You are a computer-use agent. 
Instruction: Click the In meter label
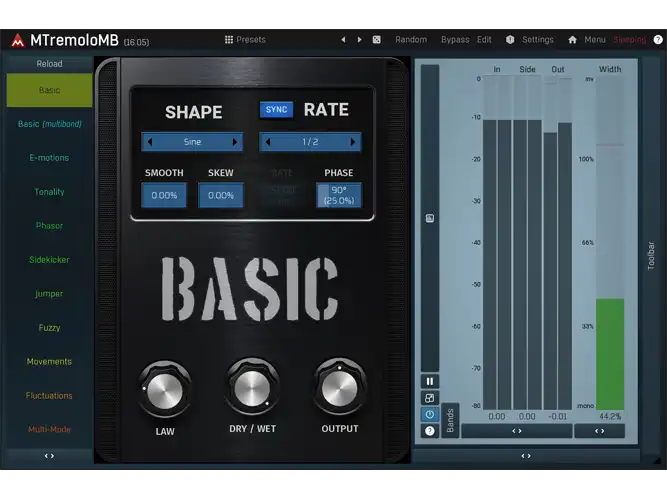pyautogui.click(x=497, y=69)
